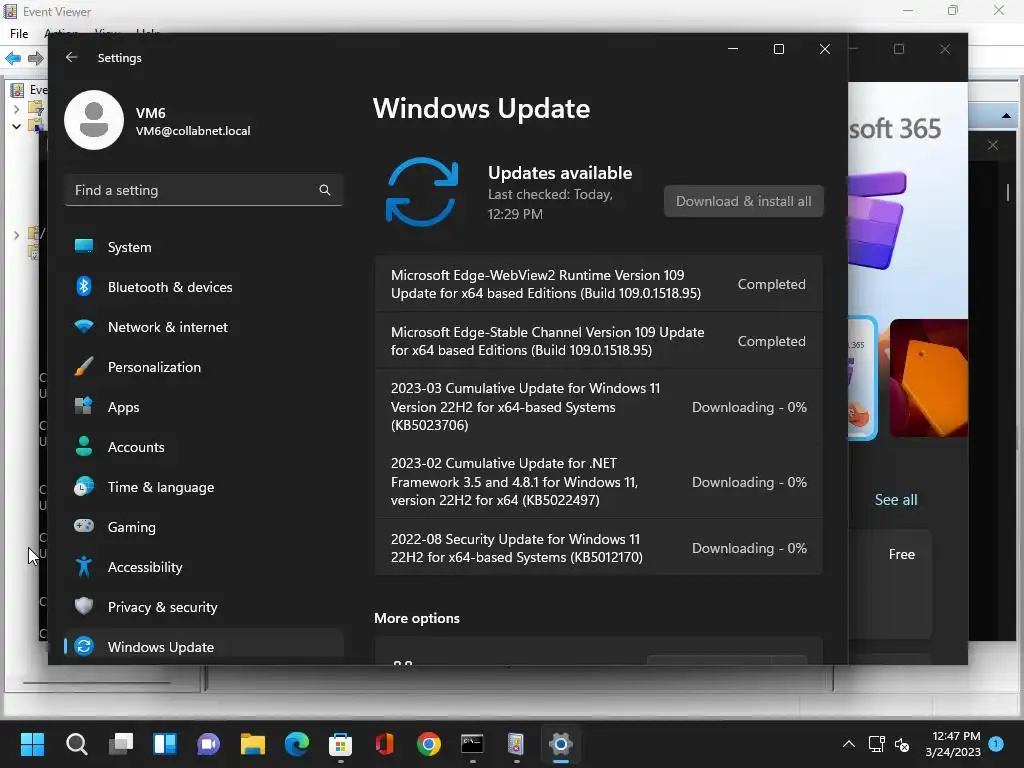This screenshot has width=1024, height=768.
Task: Open the Windows Start menu
Action: point(32,744)
